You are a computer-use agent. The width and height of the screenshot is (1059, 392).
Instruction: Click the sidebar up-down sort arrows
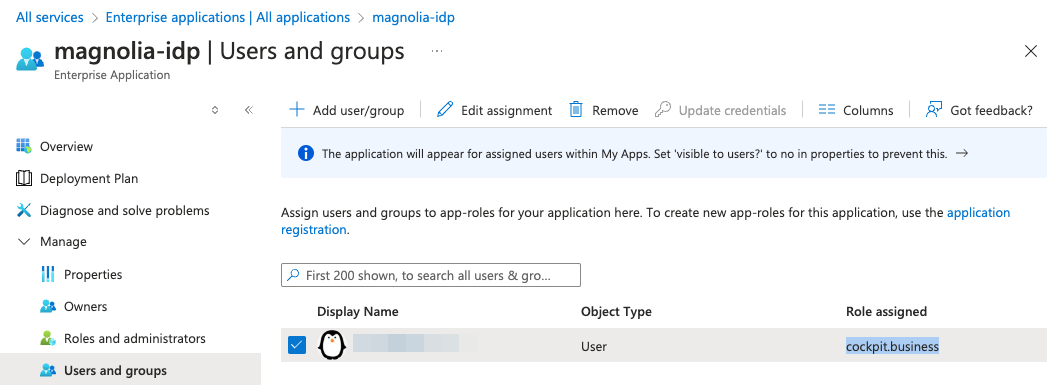coord(215,110)
